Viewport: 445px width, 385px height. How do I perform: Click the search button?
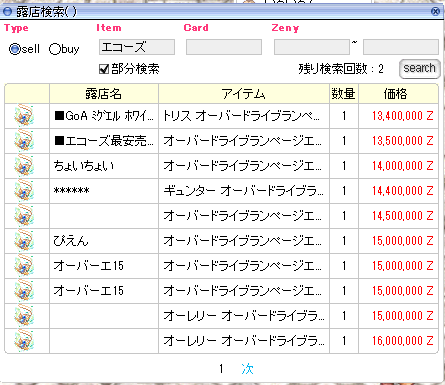coord(419,68)
